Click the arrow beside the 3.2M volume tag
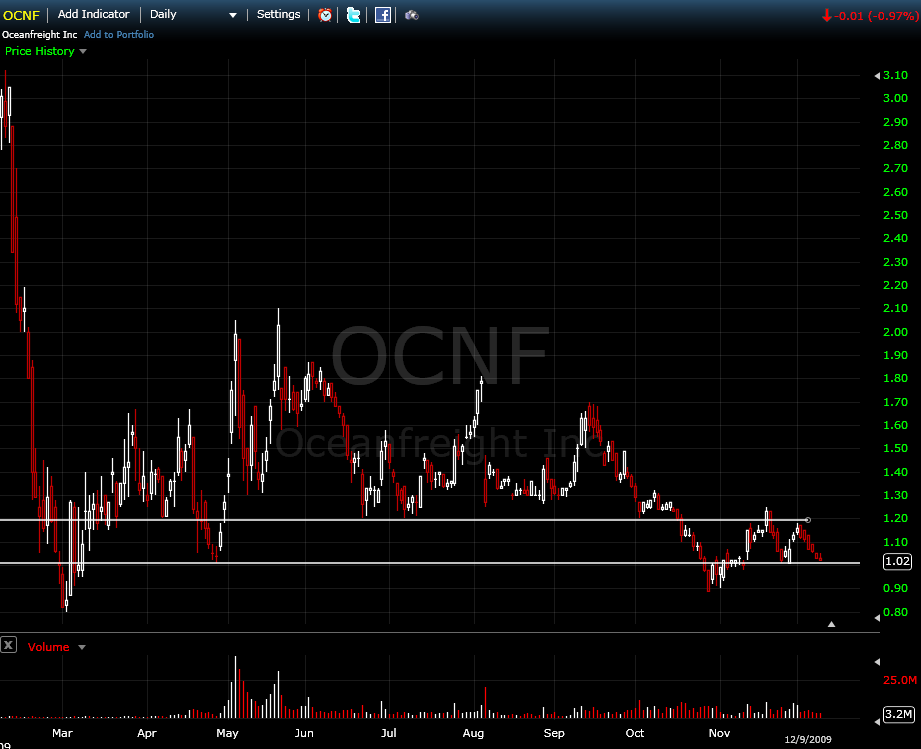921x749 pixels. click(x=877, y=722)
